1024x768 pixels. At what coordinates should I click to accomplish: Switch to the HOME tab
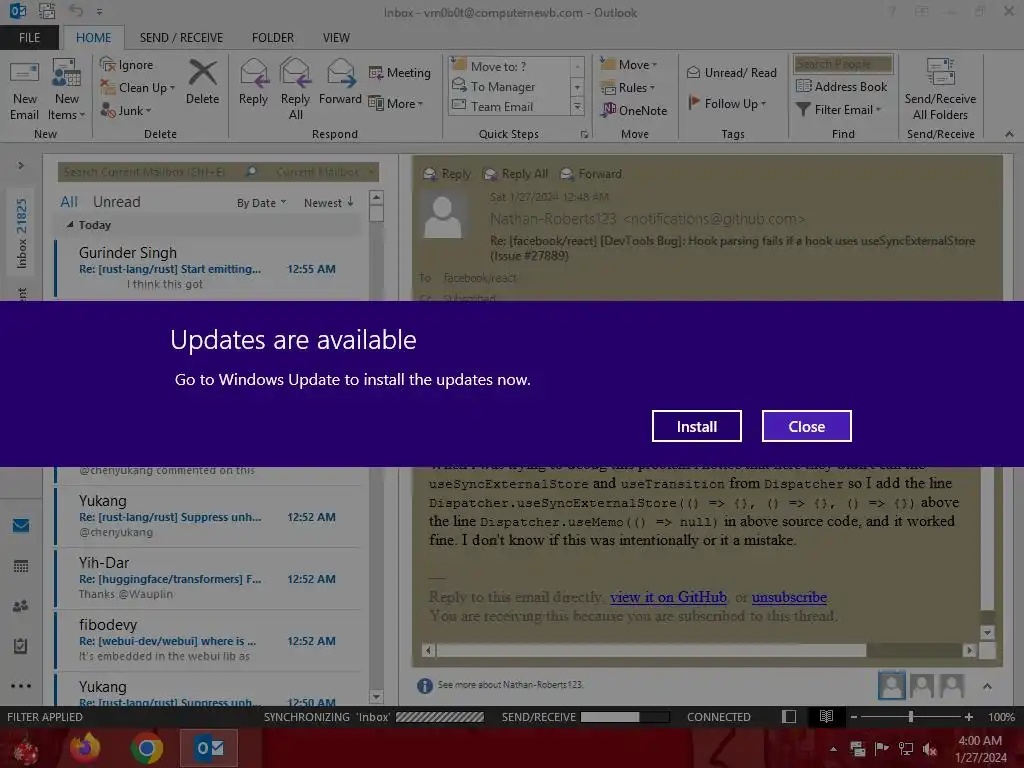93,38
